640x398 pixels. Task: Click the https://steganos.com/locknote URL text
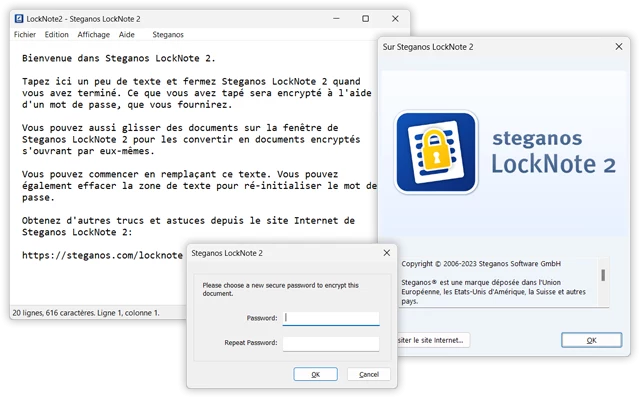[x=102, y=256]
